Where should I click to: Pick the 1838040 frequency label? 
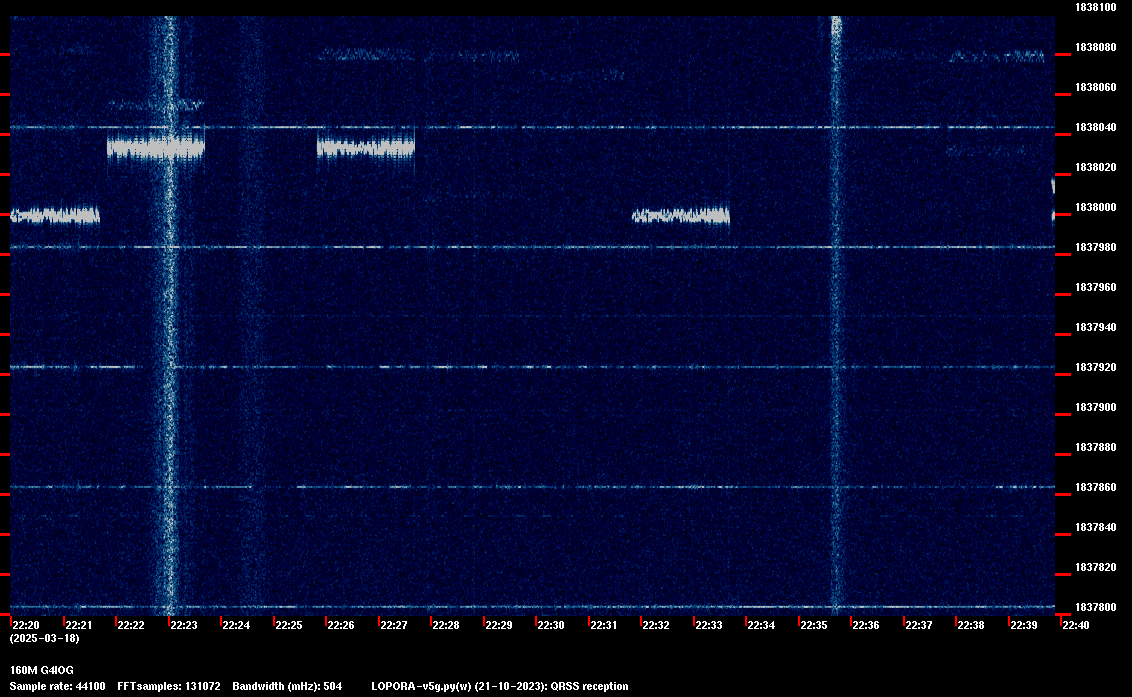1096,127
